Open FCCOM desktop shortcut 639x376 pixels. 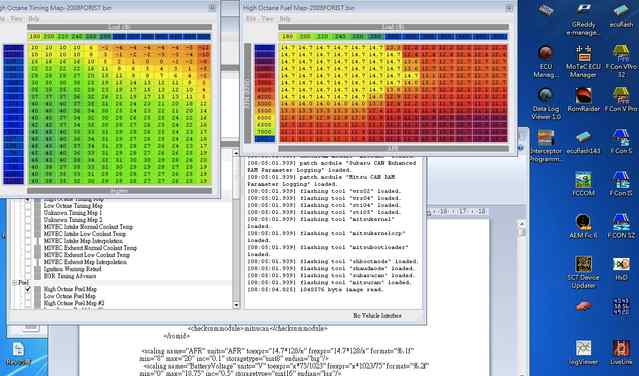[583, 185]
